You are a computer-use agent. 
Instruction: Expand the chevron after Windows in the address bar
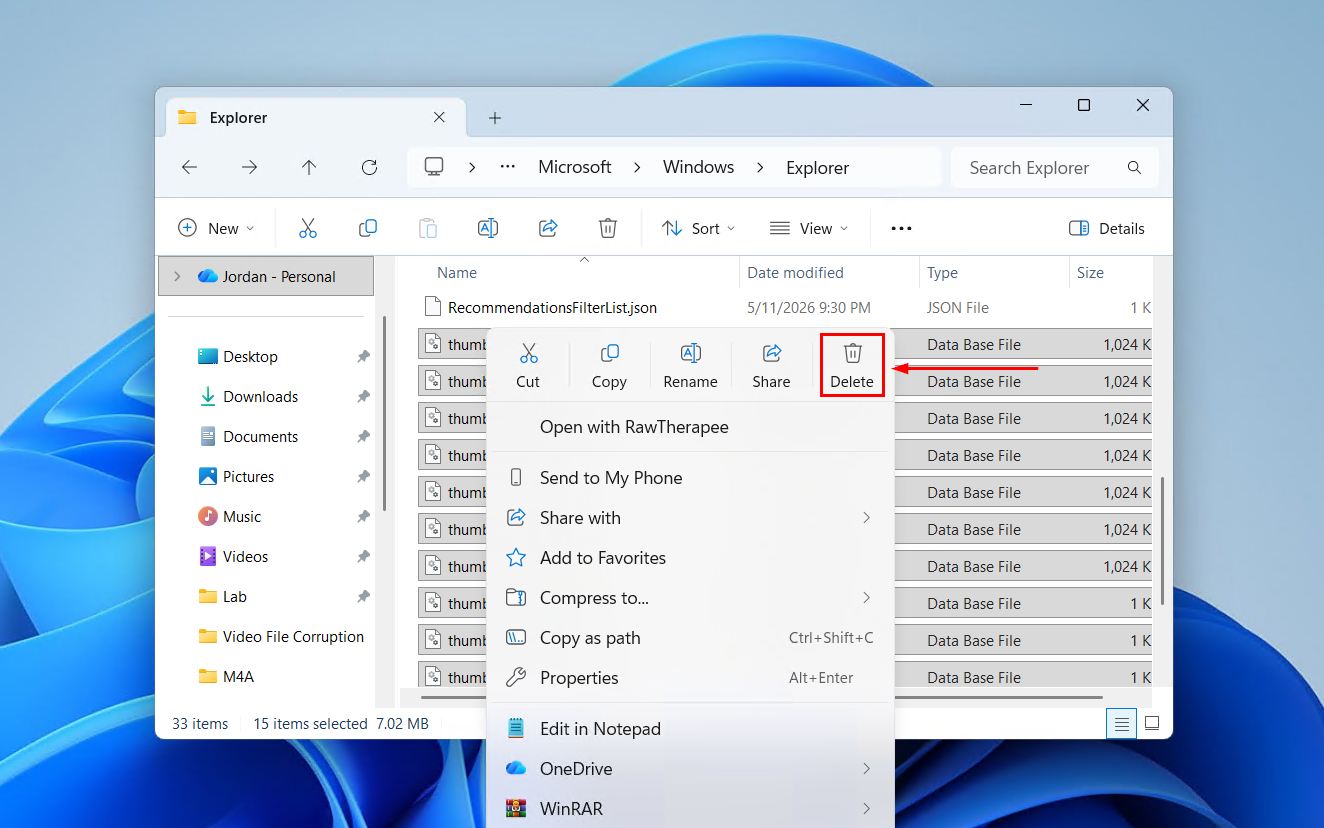pos(760,167)
